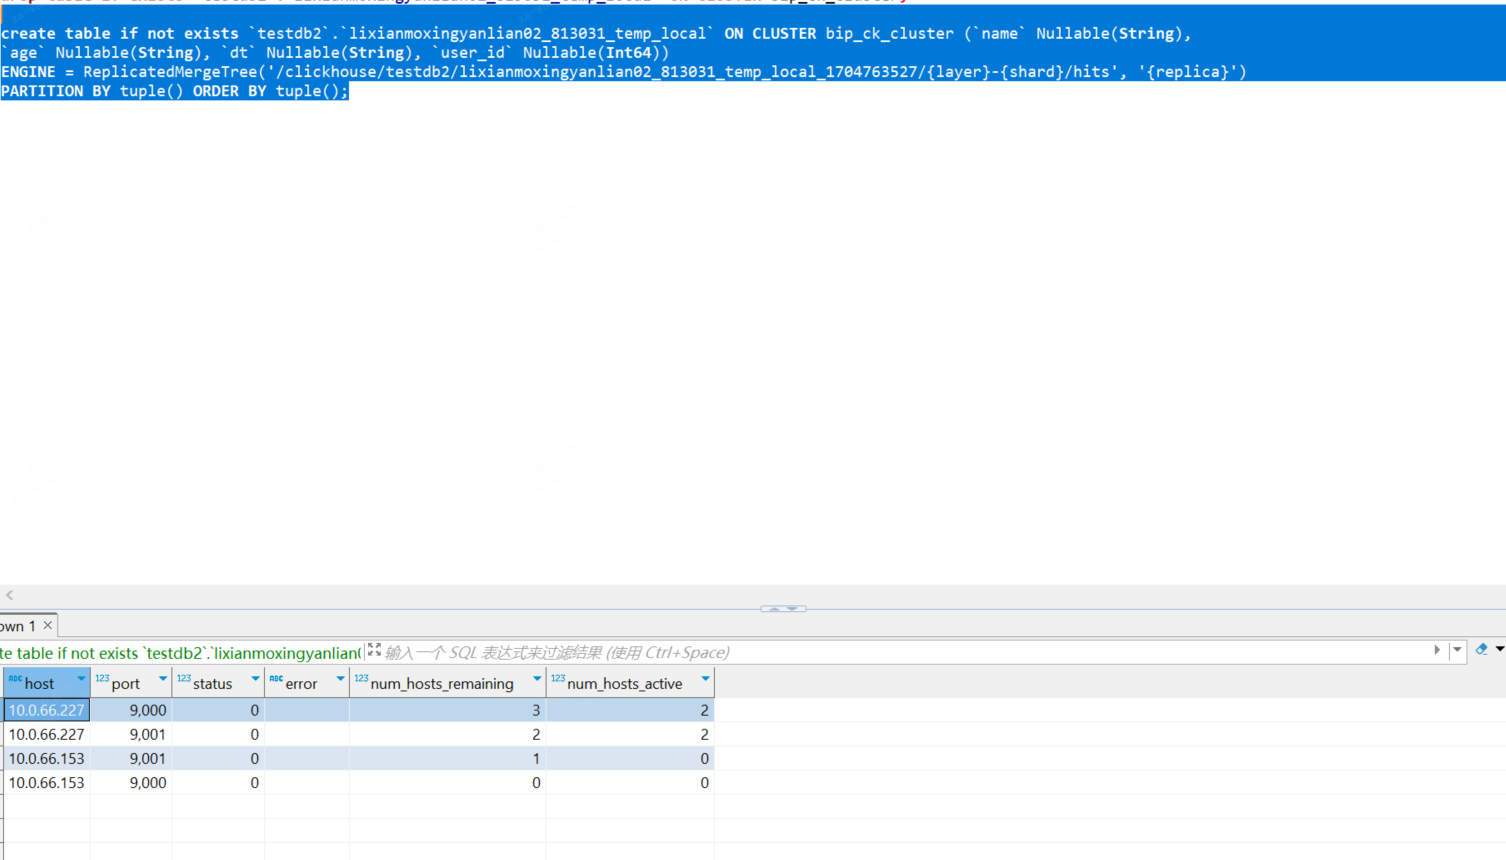Select port 9,000 for host 10.0.66.153

click(131, 782)
